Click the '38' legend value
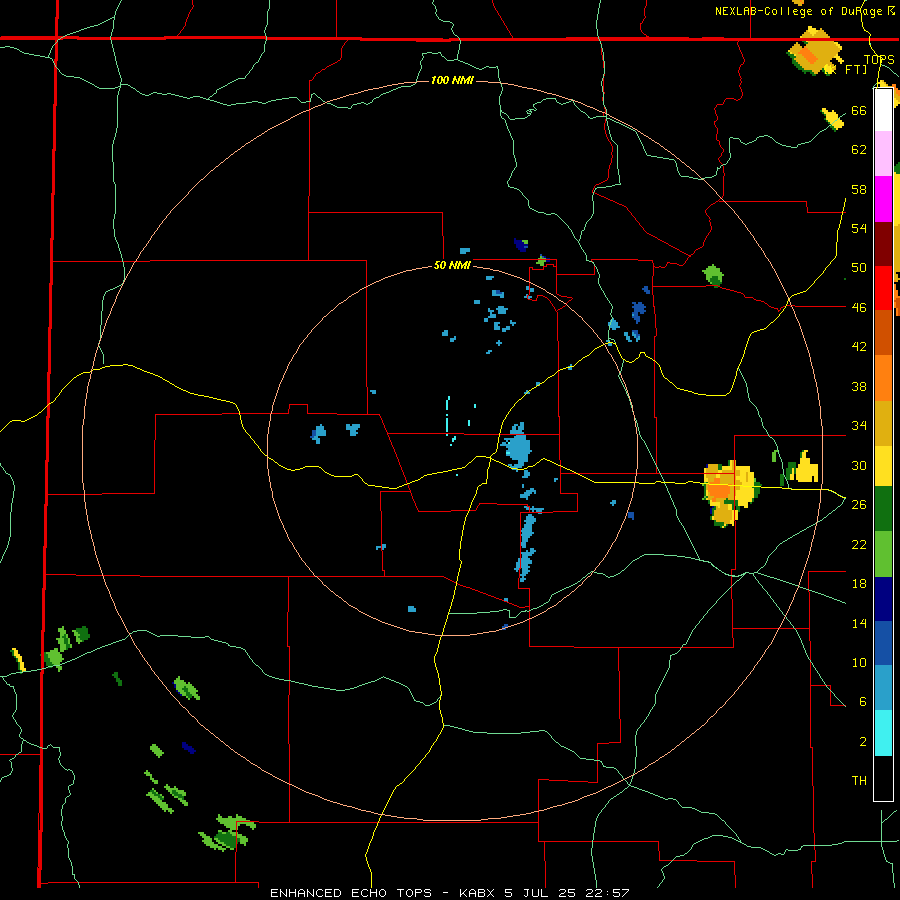Image resolution: width=900 pixels, height=900 pixels. pos(859,386)
